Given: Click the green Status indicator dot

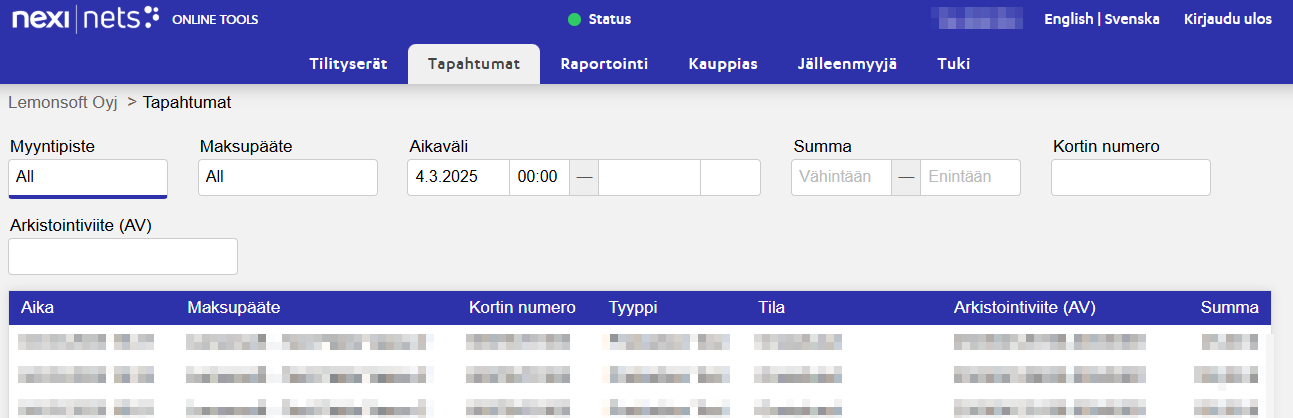Looking at the screenshot, I should click(574, 19).
